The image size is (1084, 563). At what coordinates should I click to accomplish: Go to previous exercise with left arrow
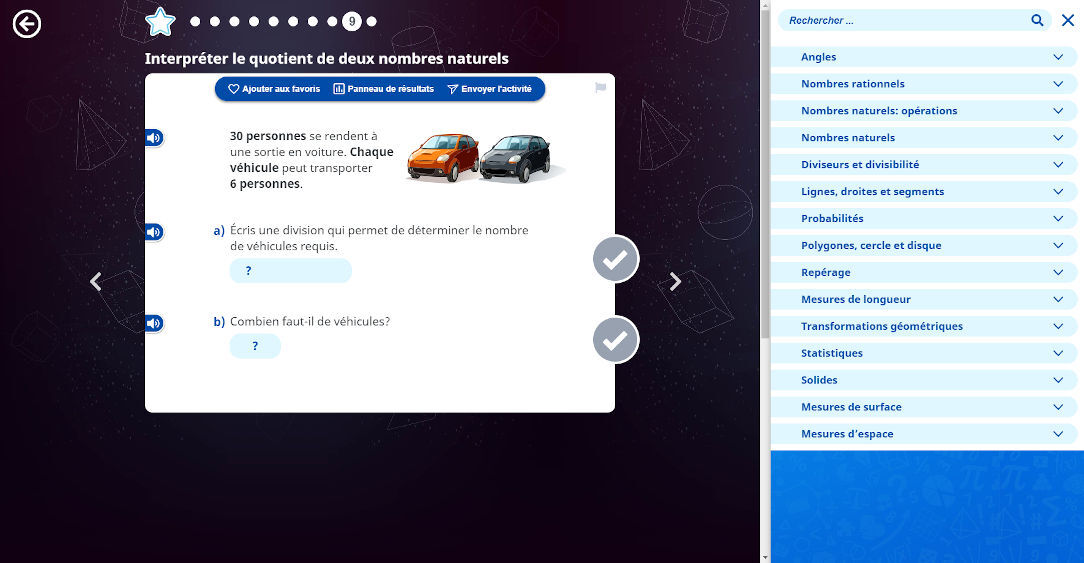[95, 281]
